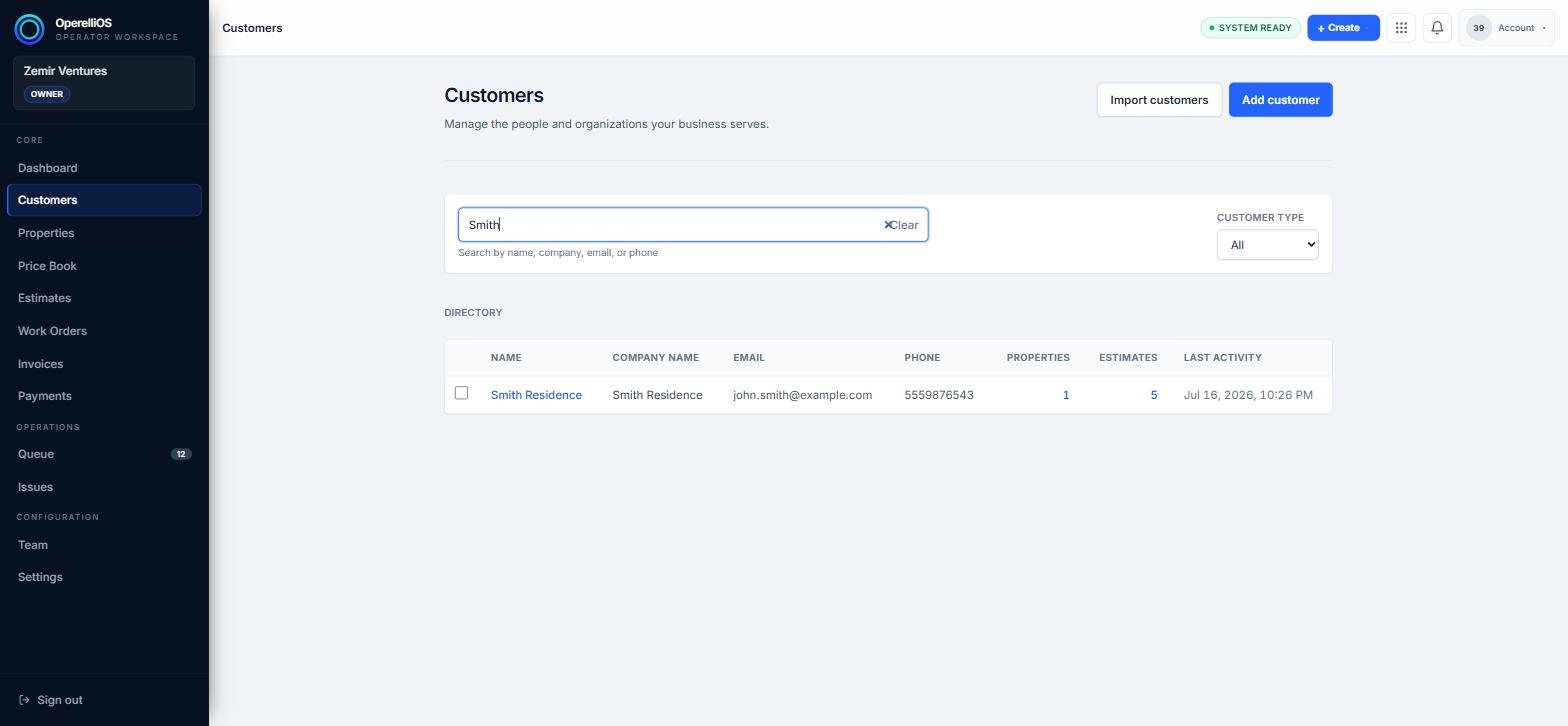Select the Smith Residence row checkbox
Image resolution: width=1568 pixels, height=726 pixels.
click(461, 393)
